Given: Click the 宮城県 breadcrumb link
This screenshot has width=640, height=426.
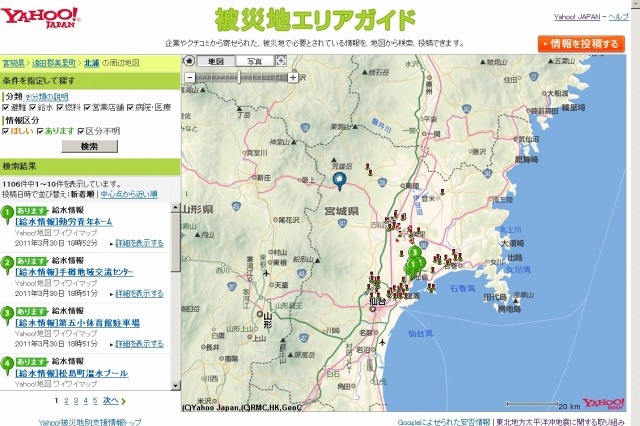Looking at the screenshot, I should [13, 63].
